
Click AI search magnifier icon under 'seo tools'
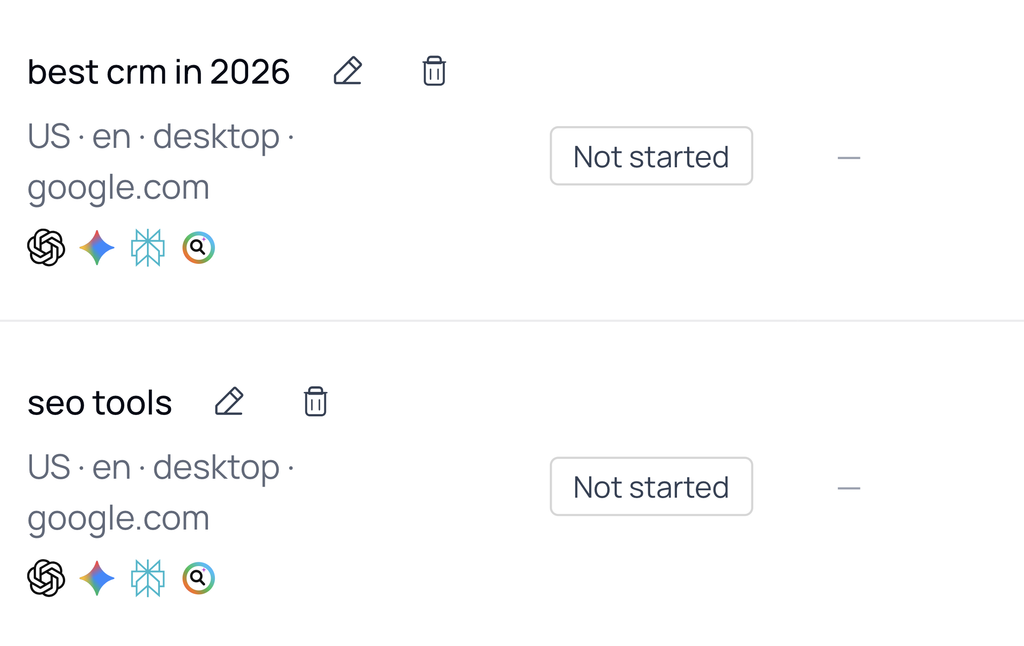[199, 579]
